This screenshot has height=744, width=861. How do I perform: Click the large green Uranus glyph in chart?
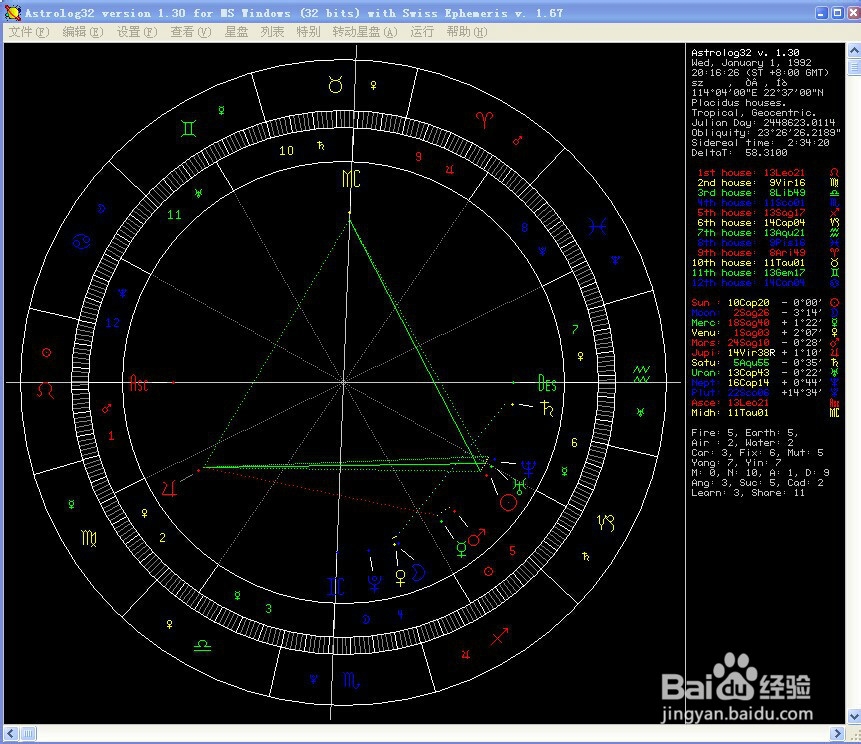point(519,485)
